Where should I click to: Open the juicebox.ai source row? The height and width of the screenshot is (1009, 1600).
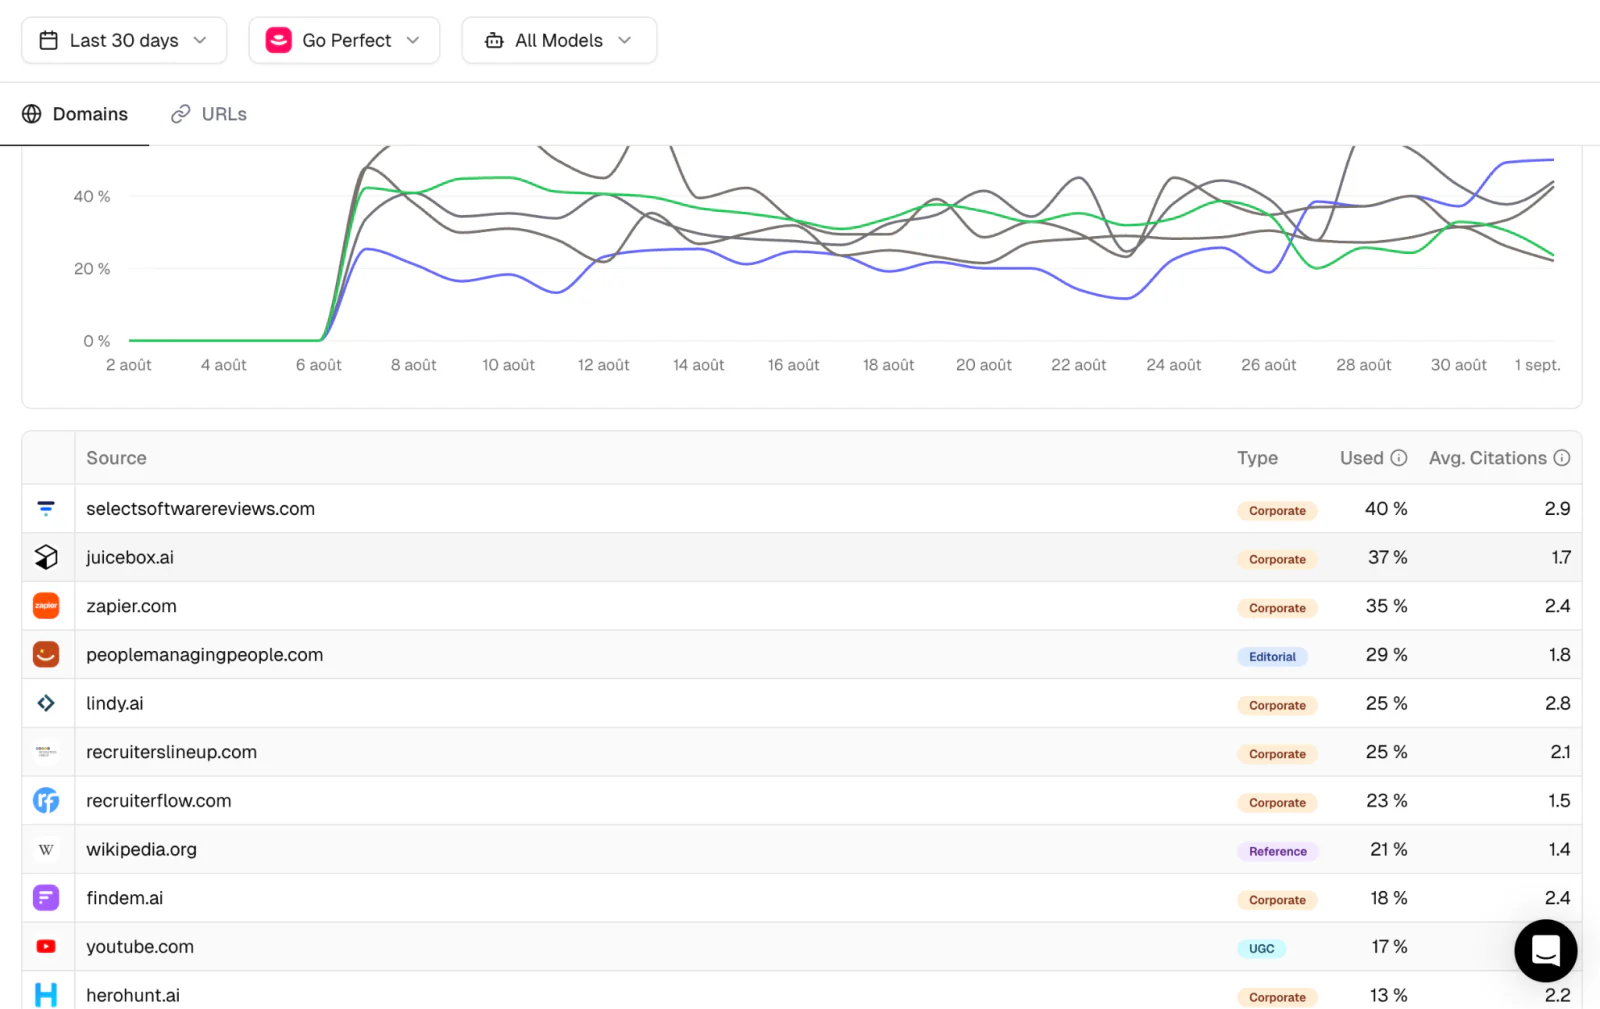pos(802,557)
